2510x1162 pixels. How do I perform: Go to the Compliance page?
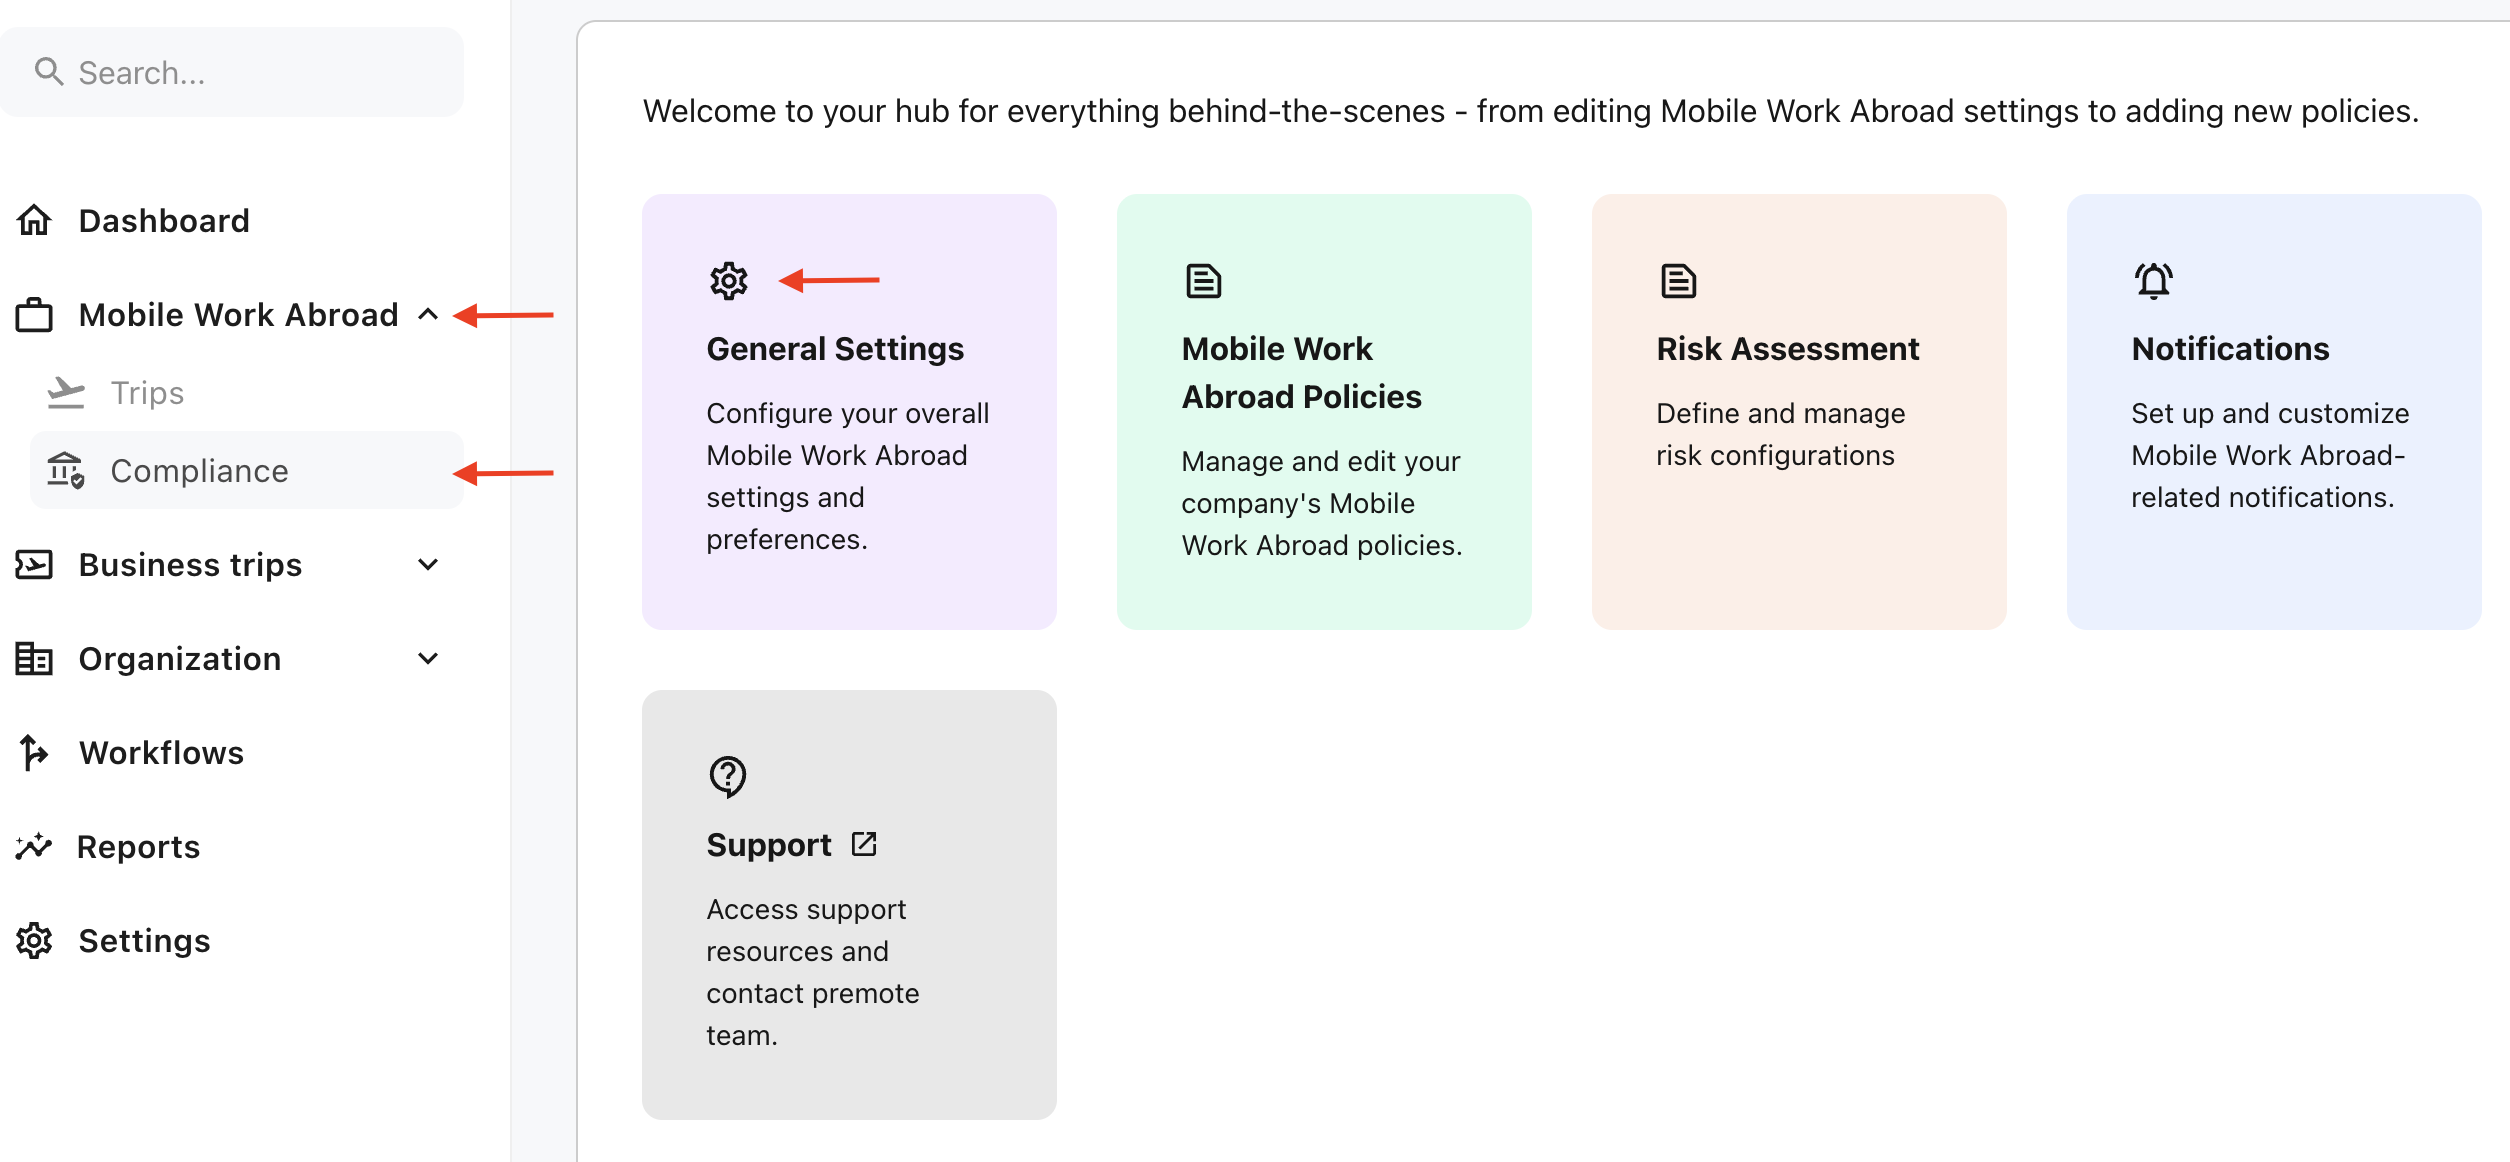coord(199,471)
